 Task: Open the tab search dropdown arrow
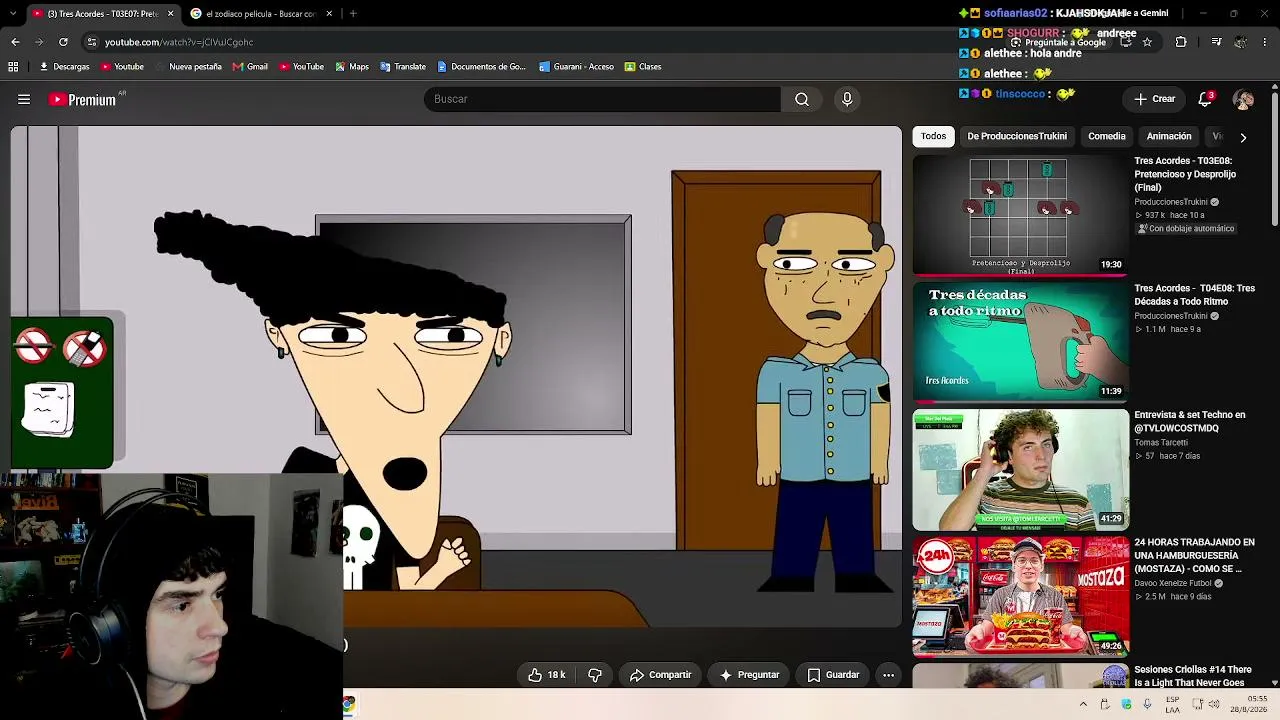(x=15, y=14)
